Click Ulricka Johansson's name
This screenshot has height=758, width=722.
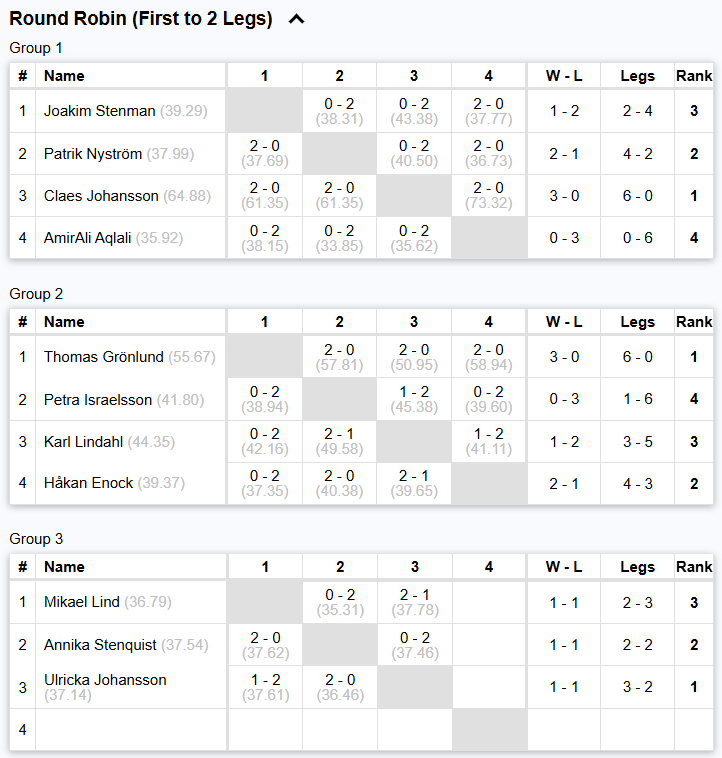pyautogui.click(x=105, y=680)
